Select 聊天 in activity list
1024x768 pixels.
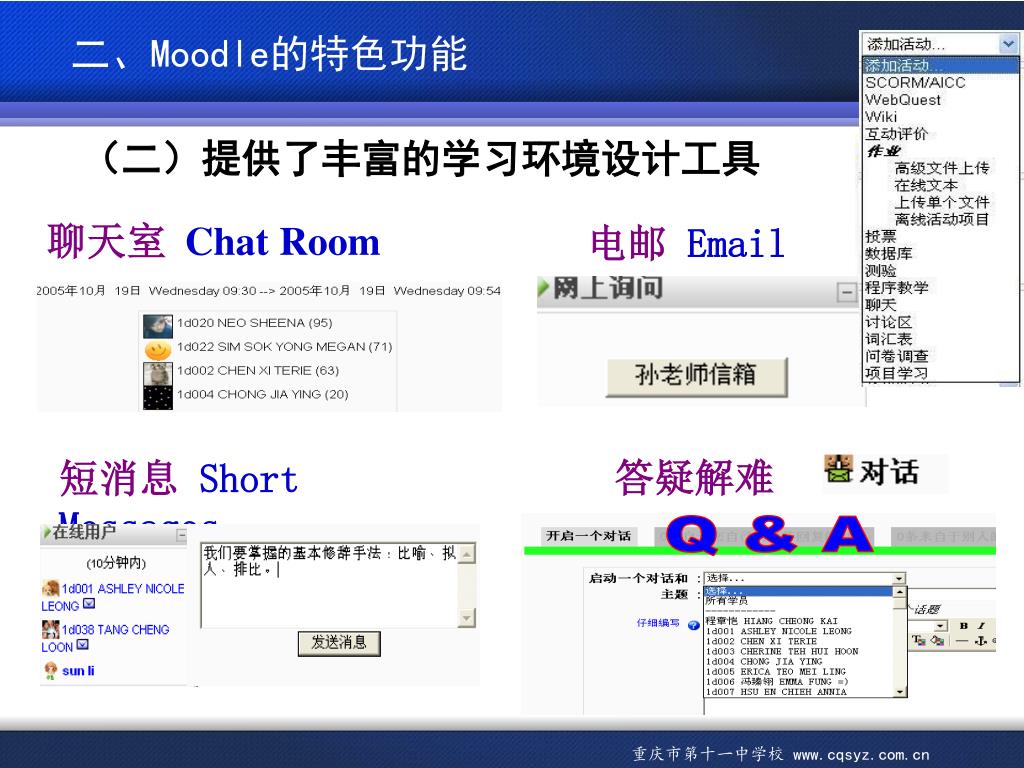(880, 304)
